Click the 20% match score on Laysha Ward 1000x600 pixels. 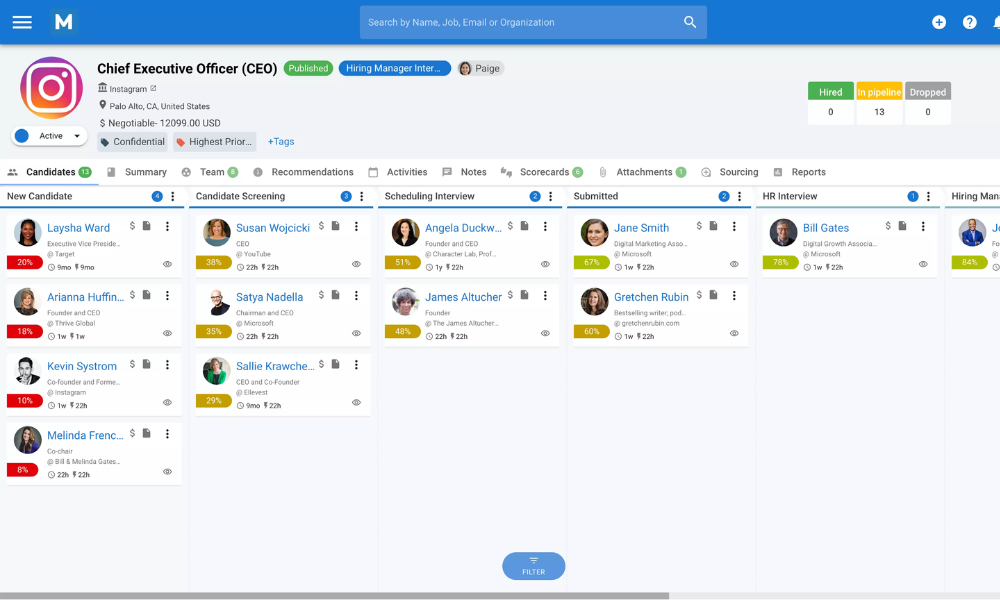pyautogui.click(x=25, y=262)
